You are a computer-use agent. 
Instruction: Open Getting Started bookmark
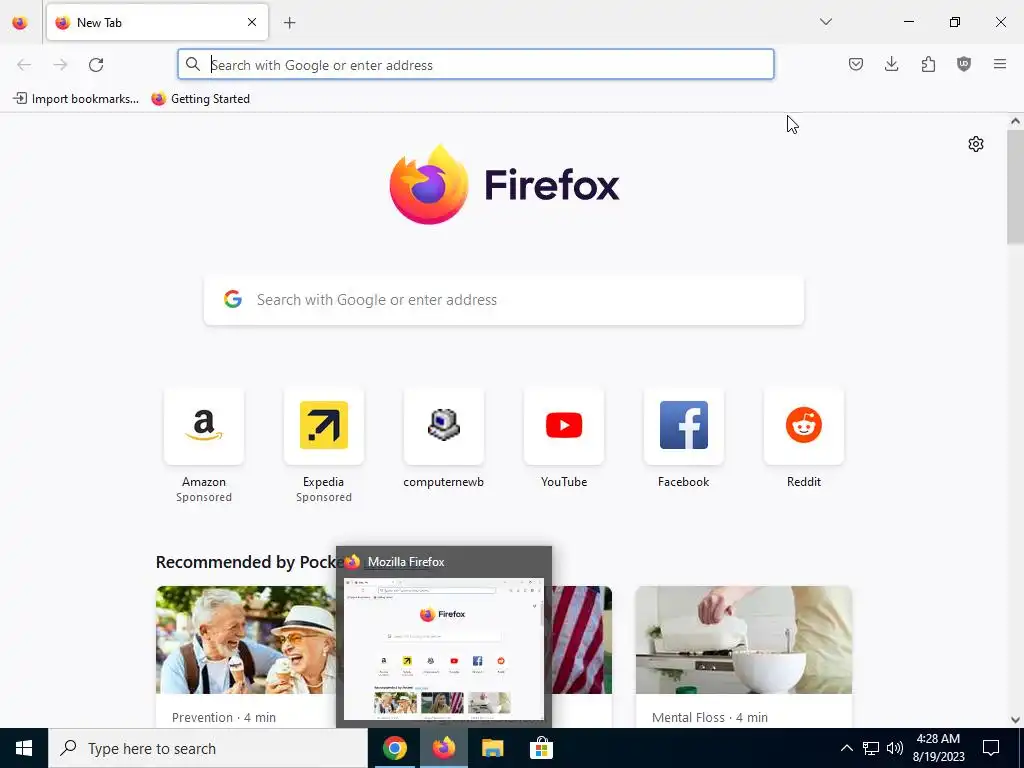coord(200,99)
